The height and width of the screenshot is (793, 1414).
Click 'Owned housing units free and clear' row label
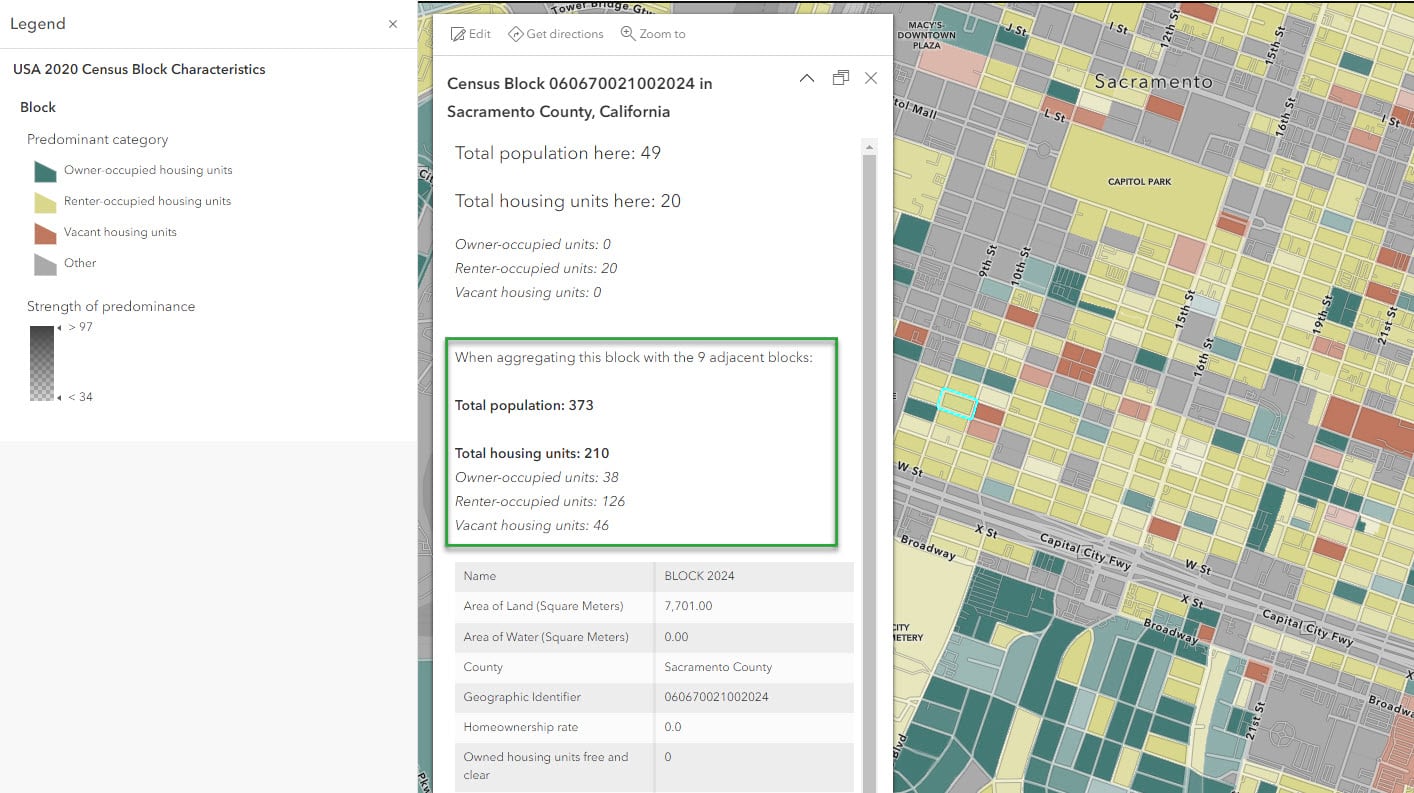[x=546, y=766]
